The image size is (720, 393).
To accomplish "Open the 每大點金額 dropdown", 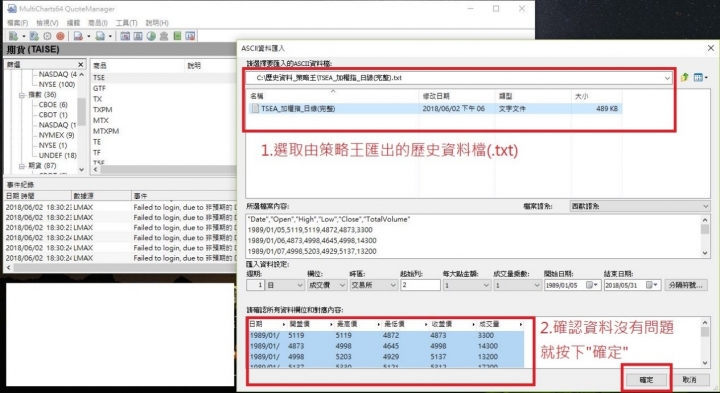I will click(x=467, y=285).
